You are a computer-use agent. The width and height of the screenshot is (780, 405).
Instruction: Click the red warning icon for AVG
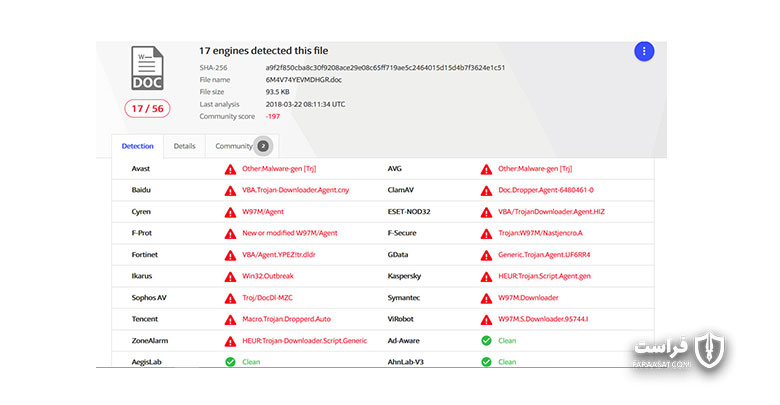click(x=486, y=170)
